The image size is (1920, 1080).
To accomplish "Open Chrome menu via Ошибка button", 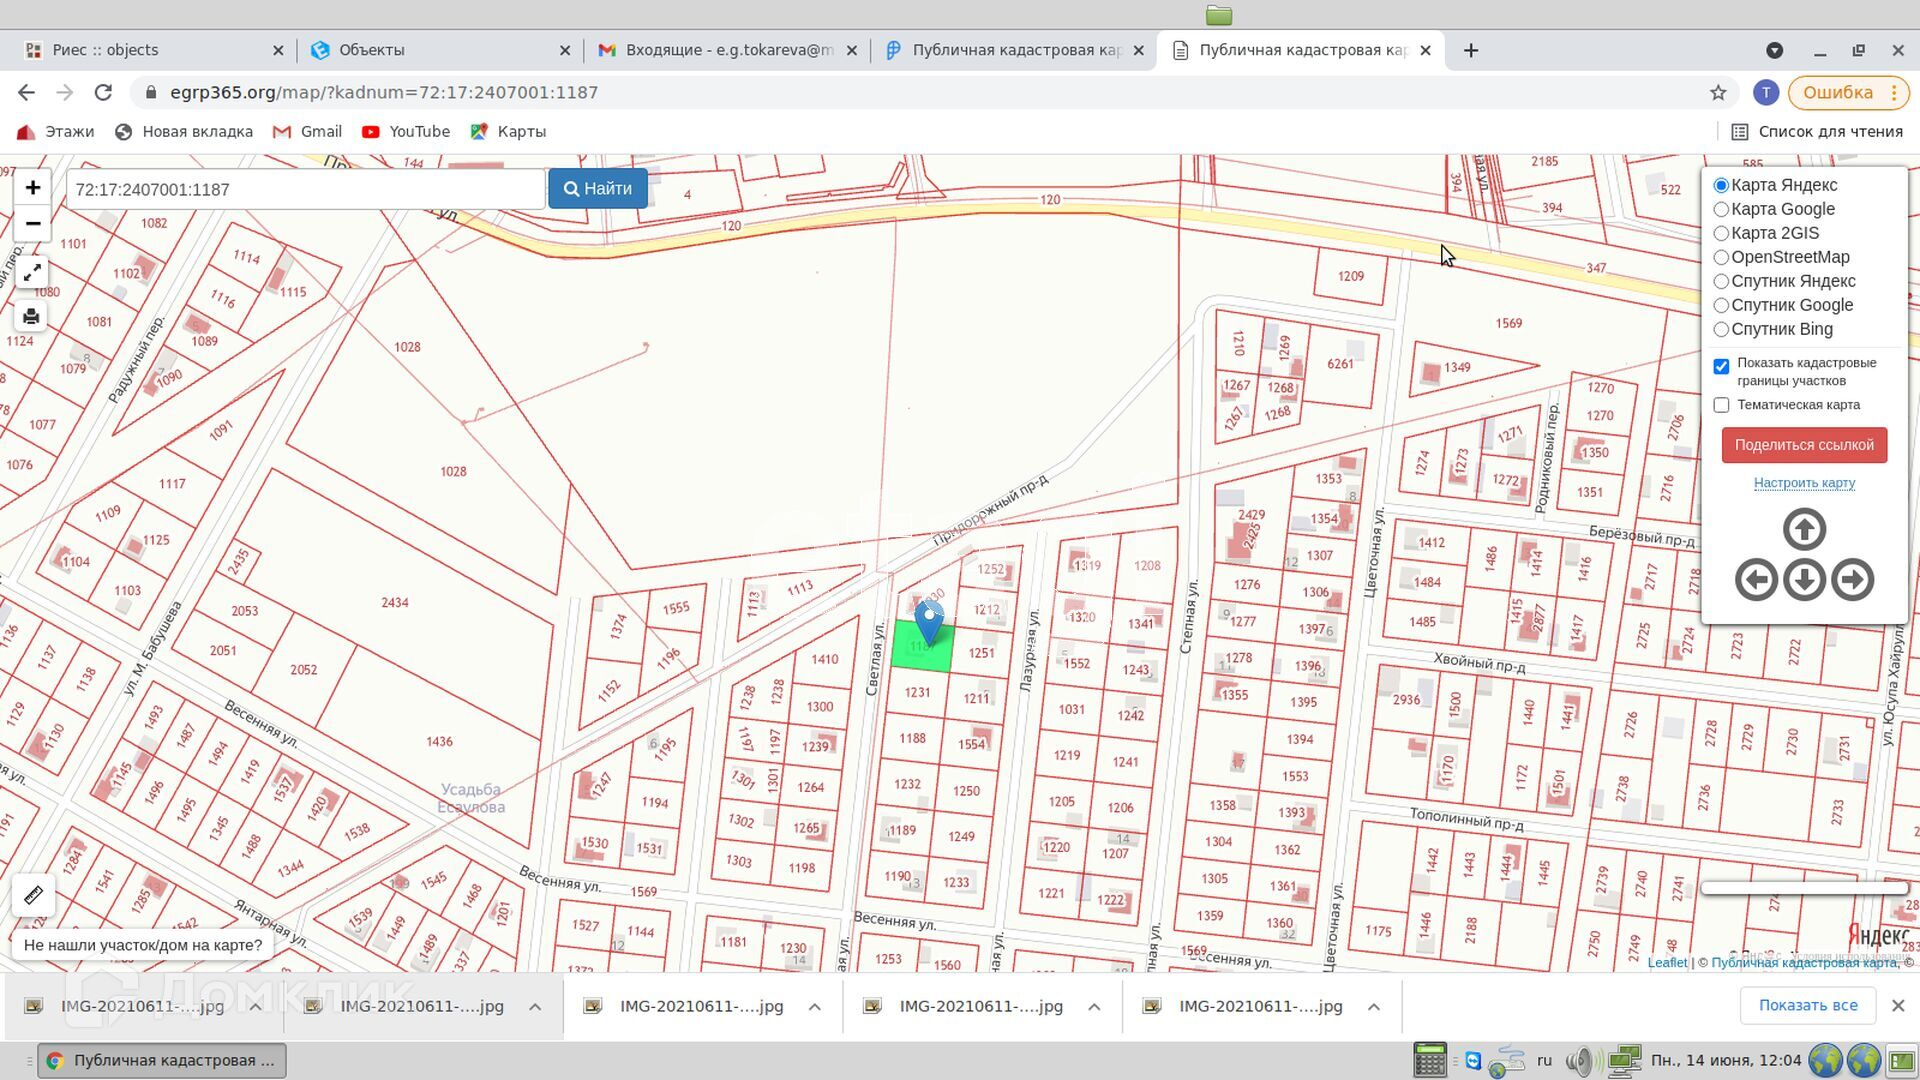I will coord(1849,92).
